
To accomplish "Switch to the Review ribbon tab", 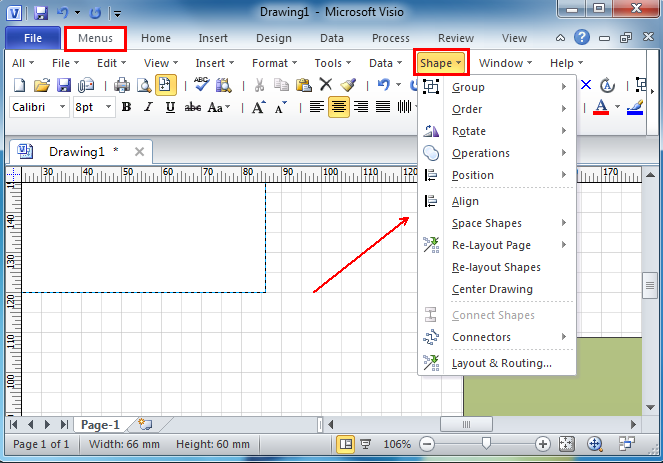I will coord(456,38).
